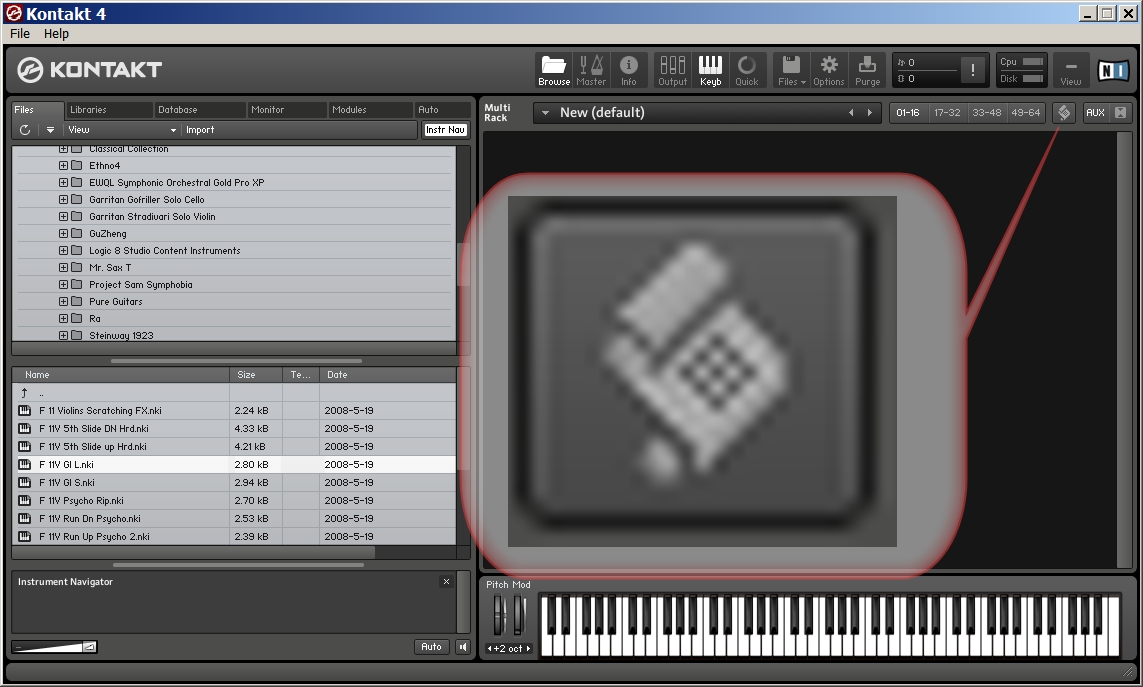Screen dimensions: 1143x687
Task: Click the panic exclamation button
Action: 972,71
